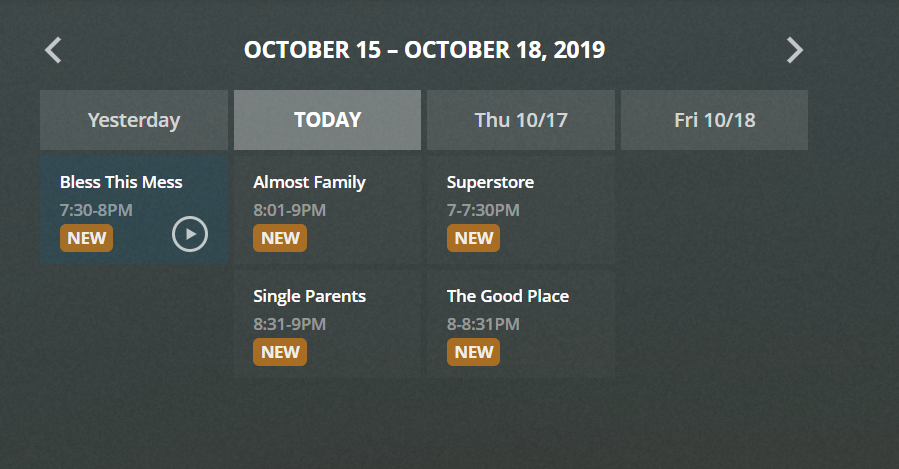Screen dimensions: 899x469
Task: Click the 8:01-9PM time for Almost Family
Action: coord(289,210)
